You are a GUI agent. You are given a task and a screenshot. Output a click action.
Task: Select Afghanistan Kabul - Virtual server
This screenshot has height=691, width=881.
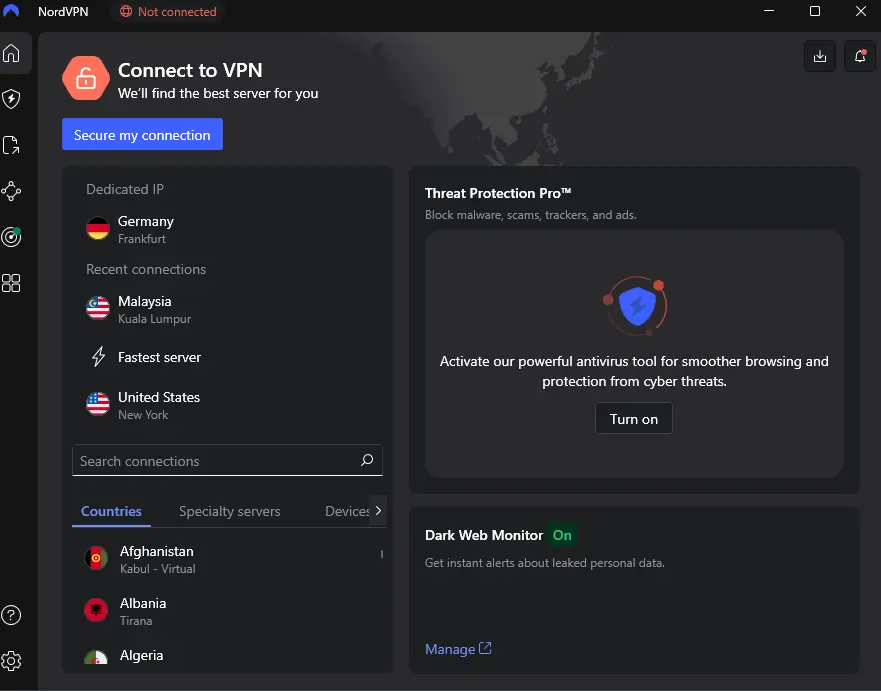click(227, 559)
